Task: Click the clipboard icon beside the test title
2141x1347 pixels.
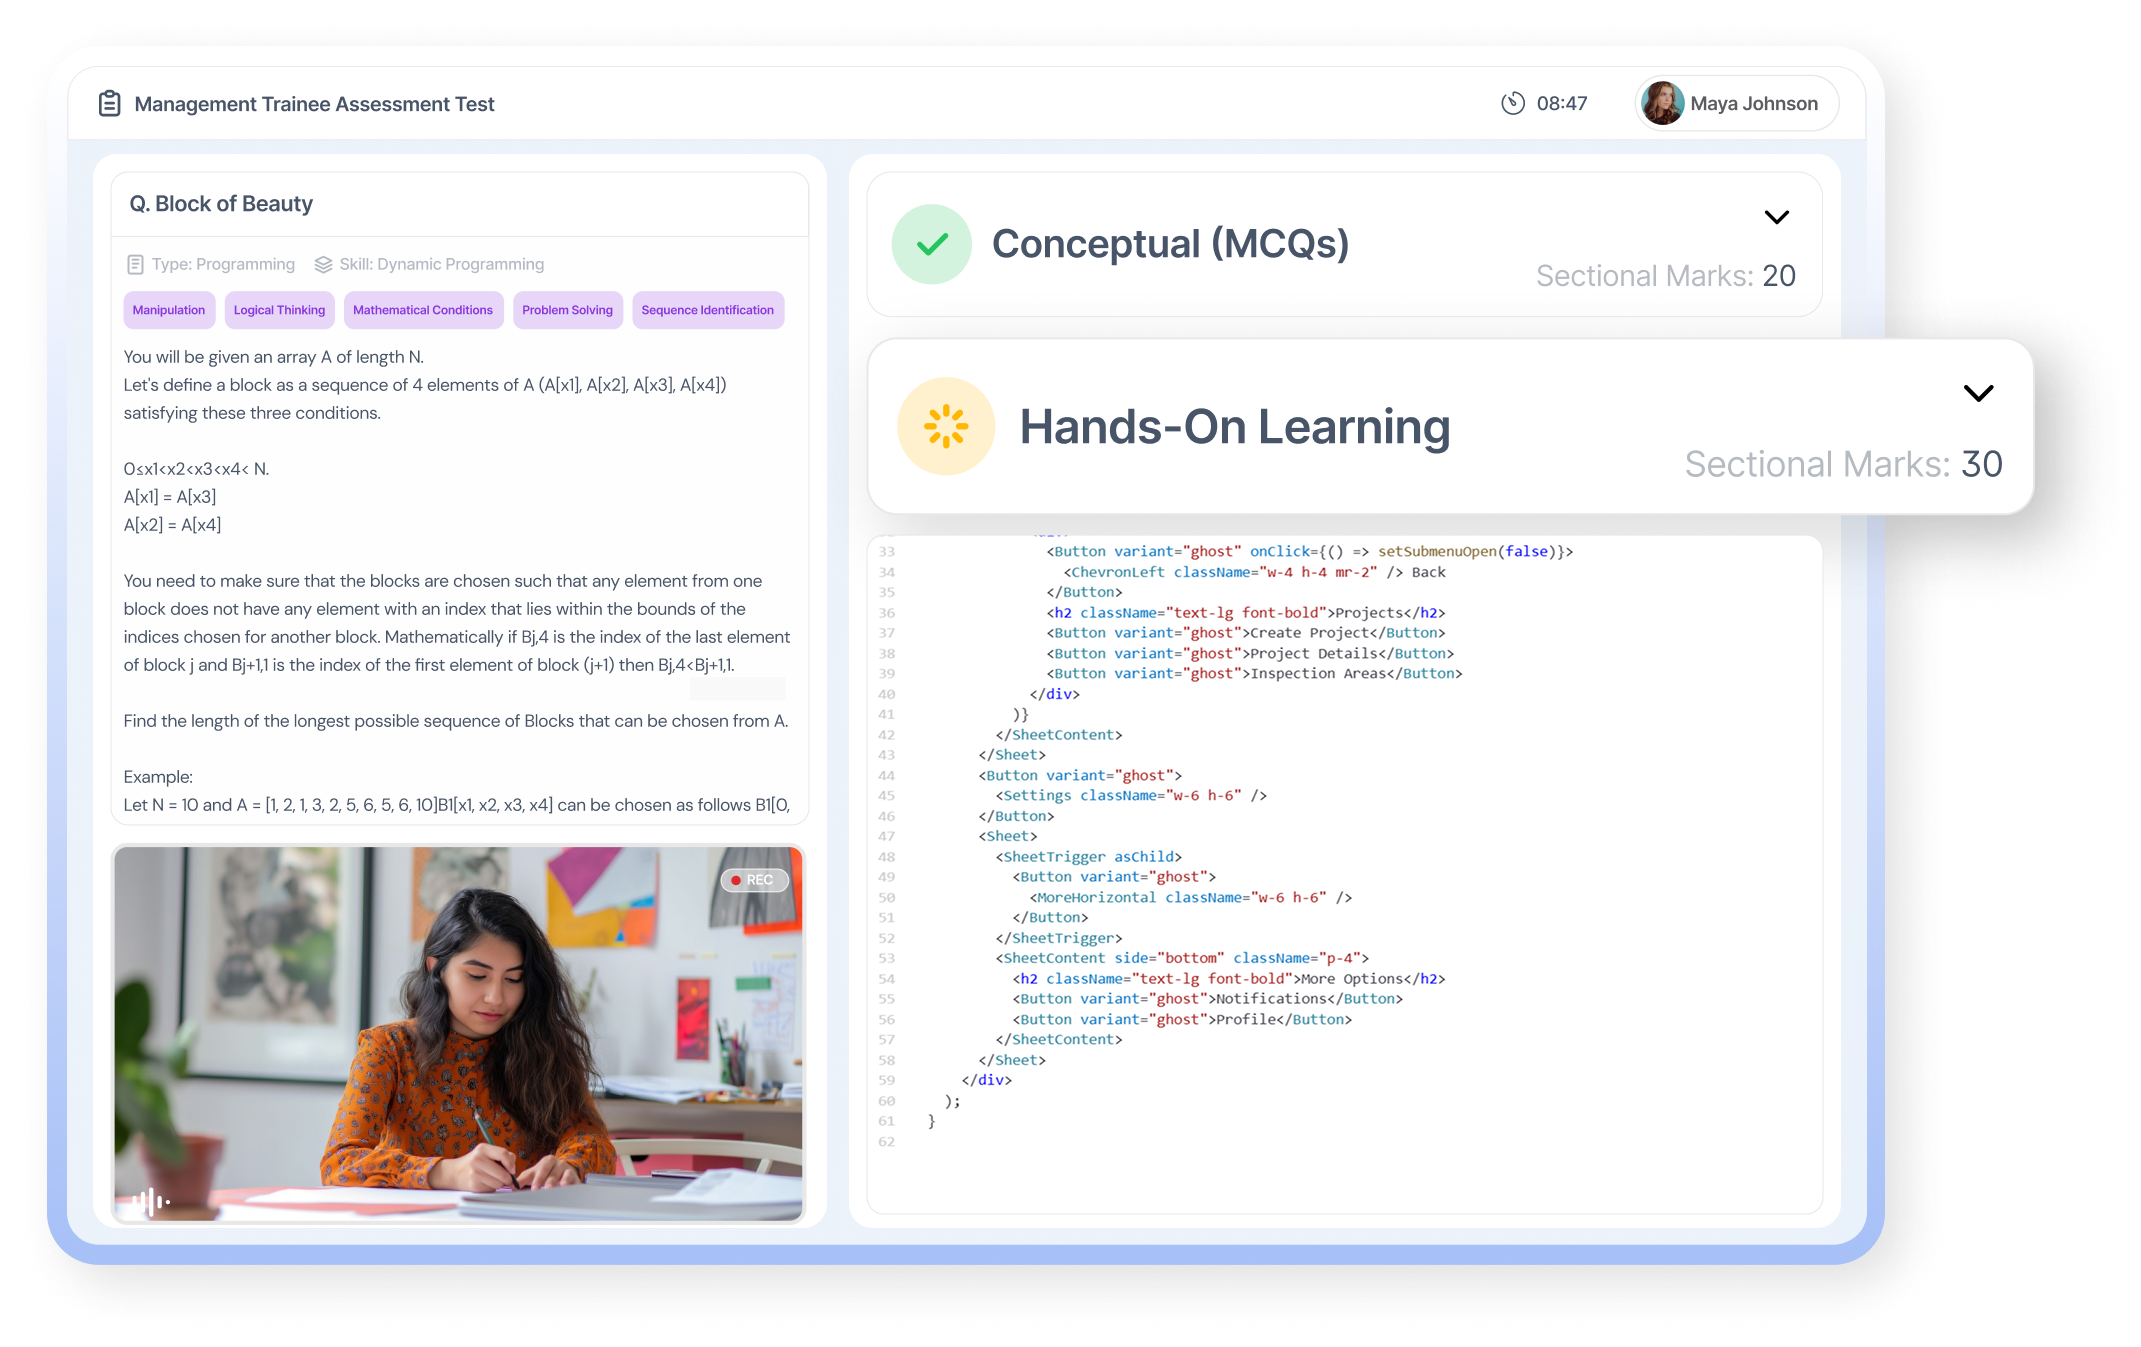Action: click(x=110, y=104)
